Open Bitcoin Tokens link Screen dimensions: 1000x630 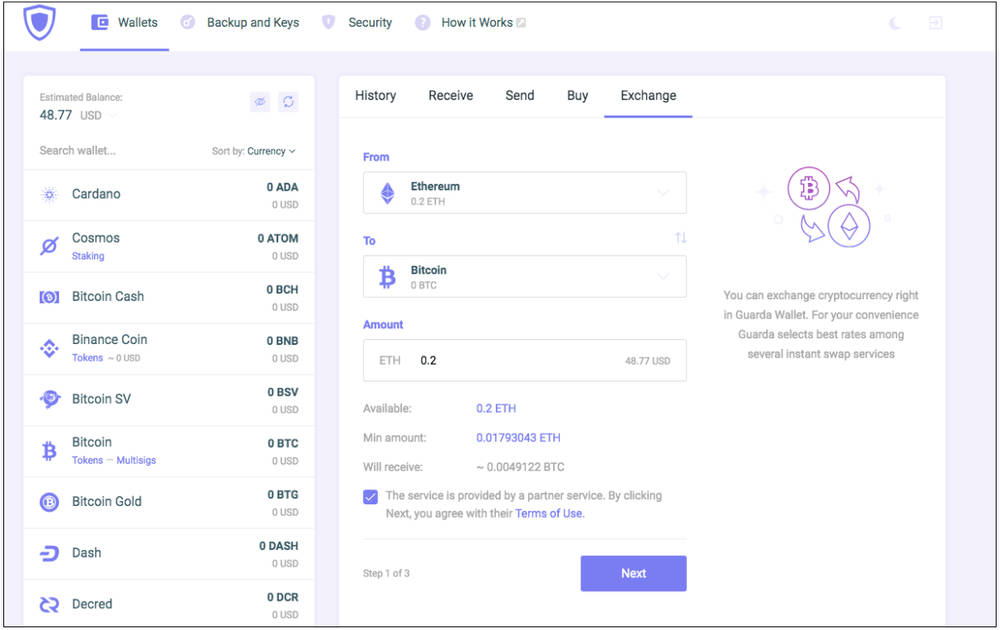click(87, 460)
